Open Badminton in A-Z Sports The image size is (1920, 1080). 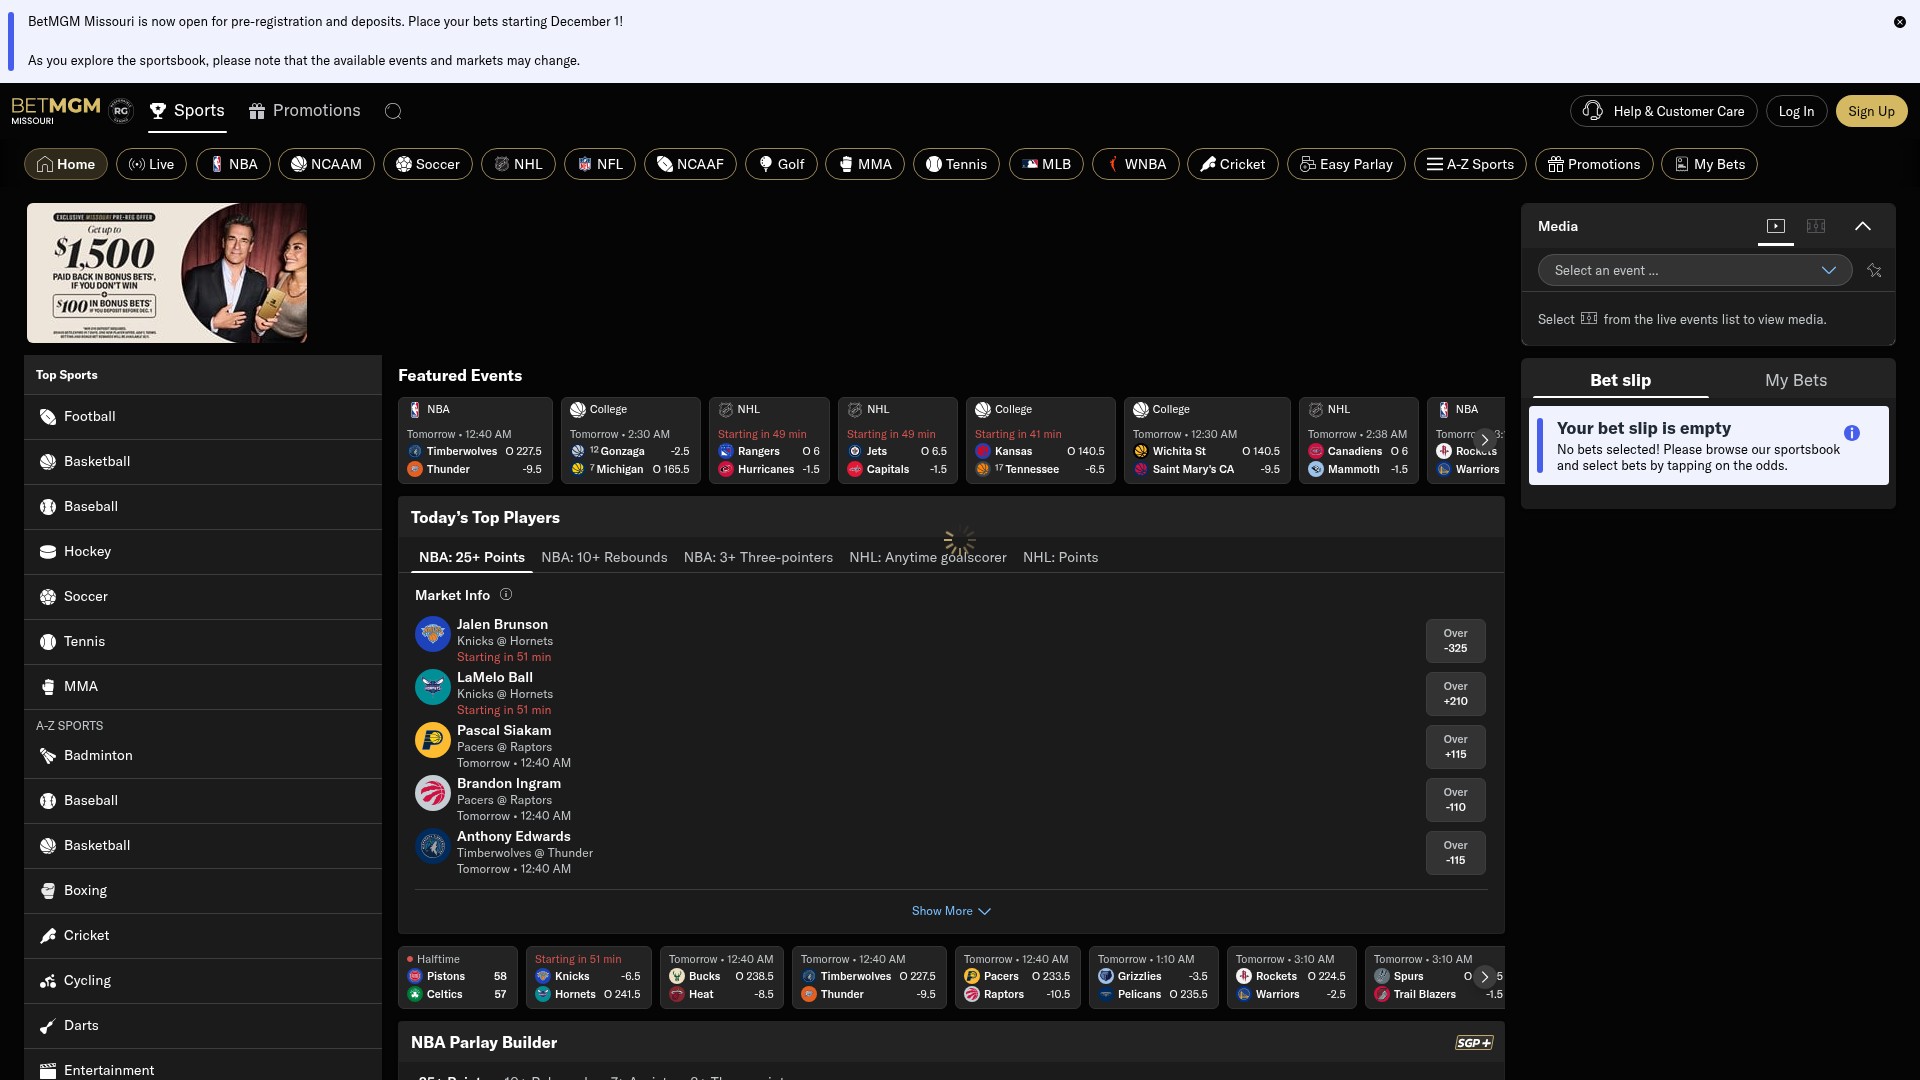[x=203, y=756]
